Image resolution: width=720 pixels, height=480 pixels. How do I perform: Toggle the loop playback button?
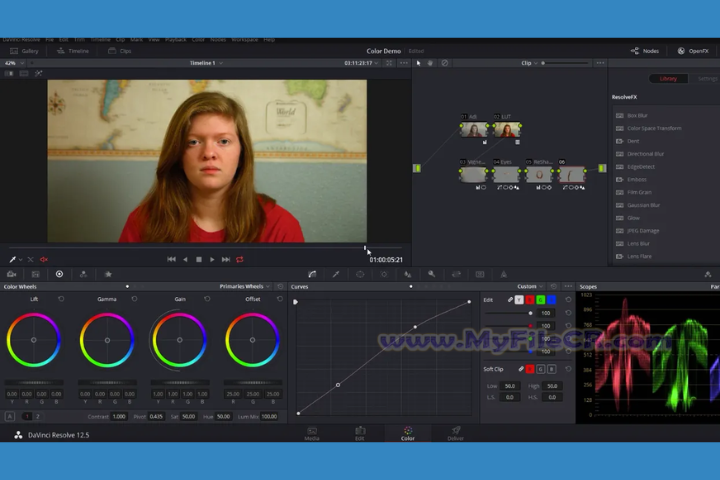(x=240, y=260)
